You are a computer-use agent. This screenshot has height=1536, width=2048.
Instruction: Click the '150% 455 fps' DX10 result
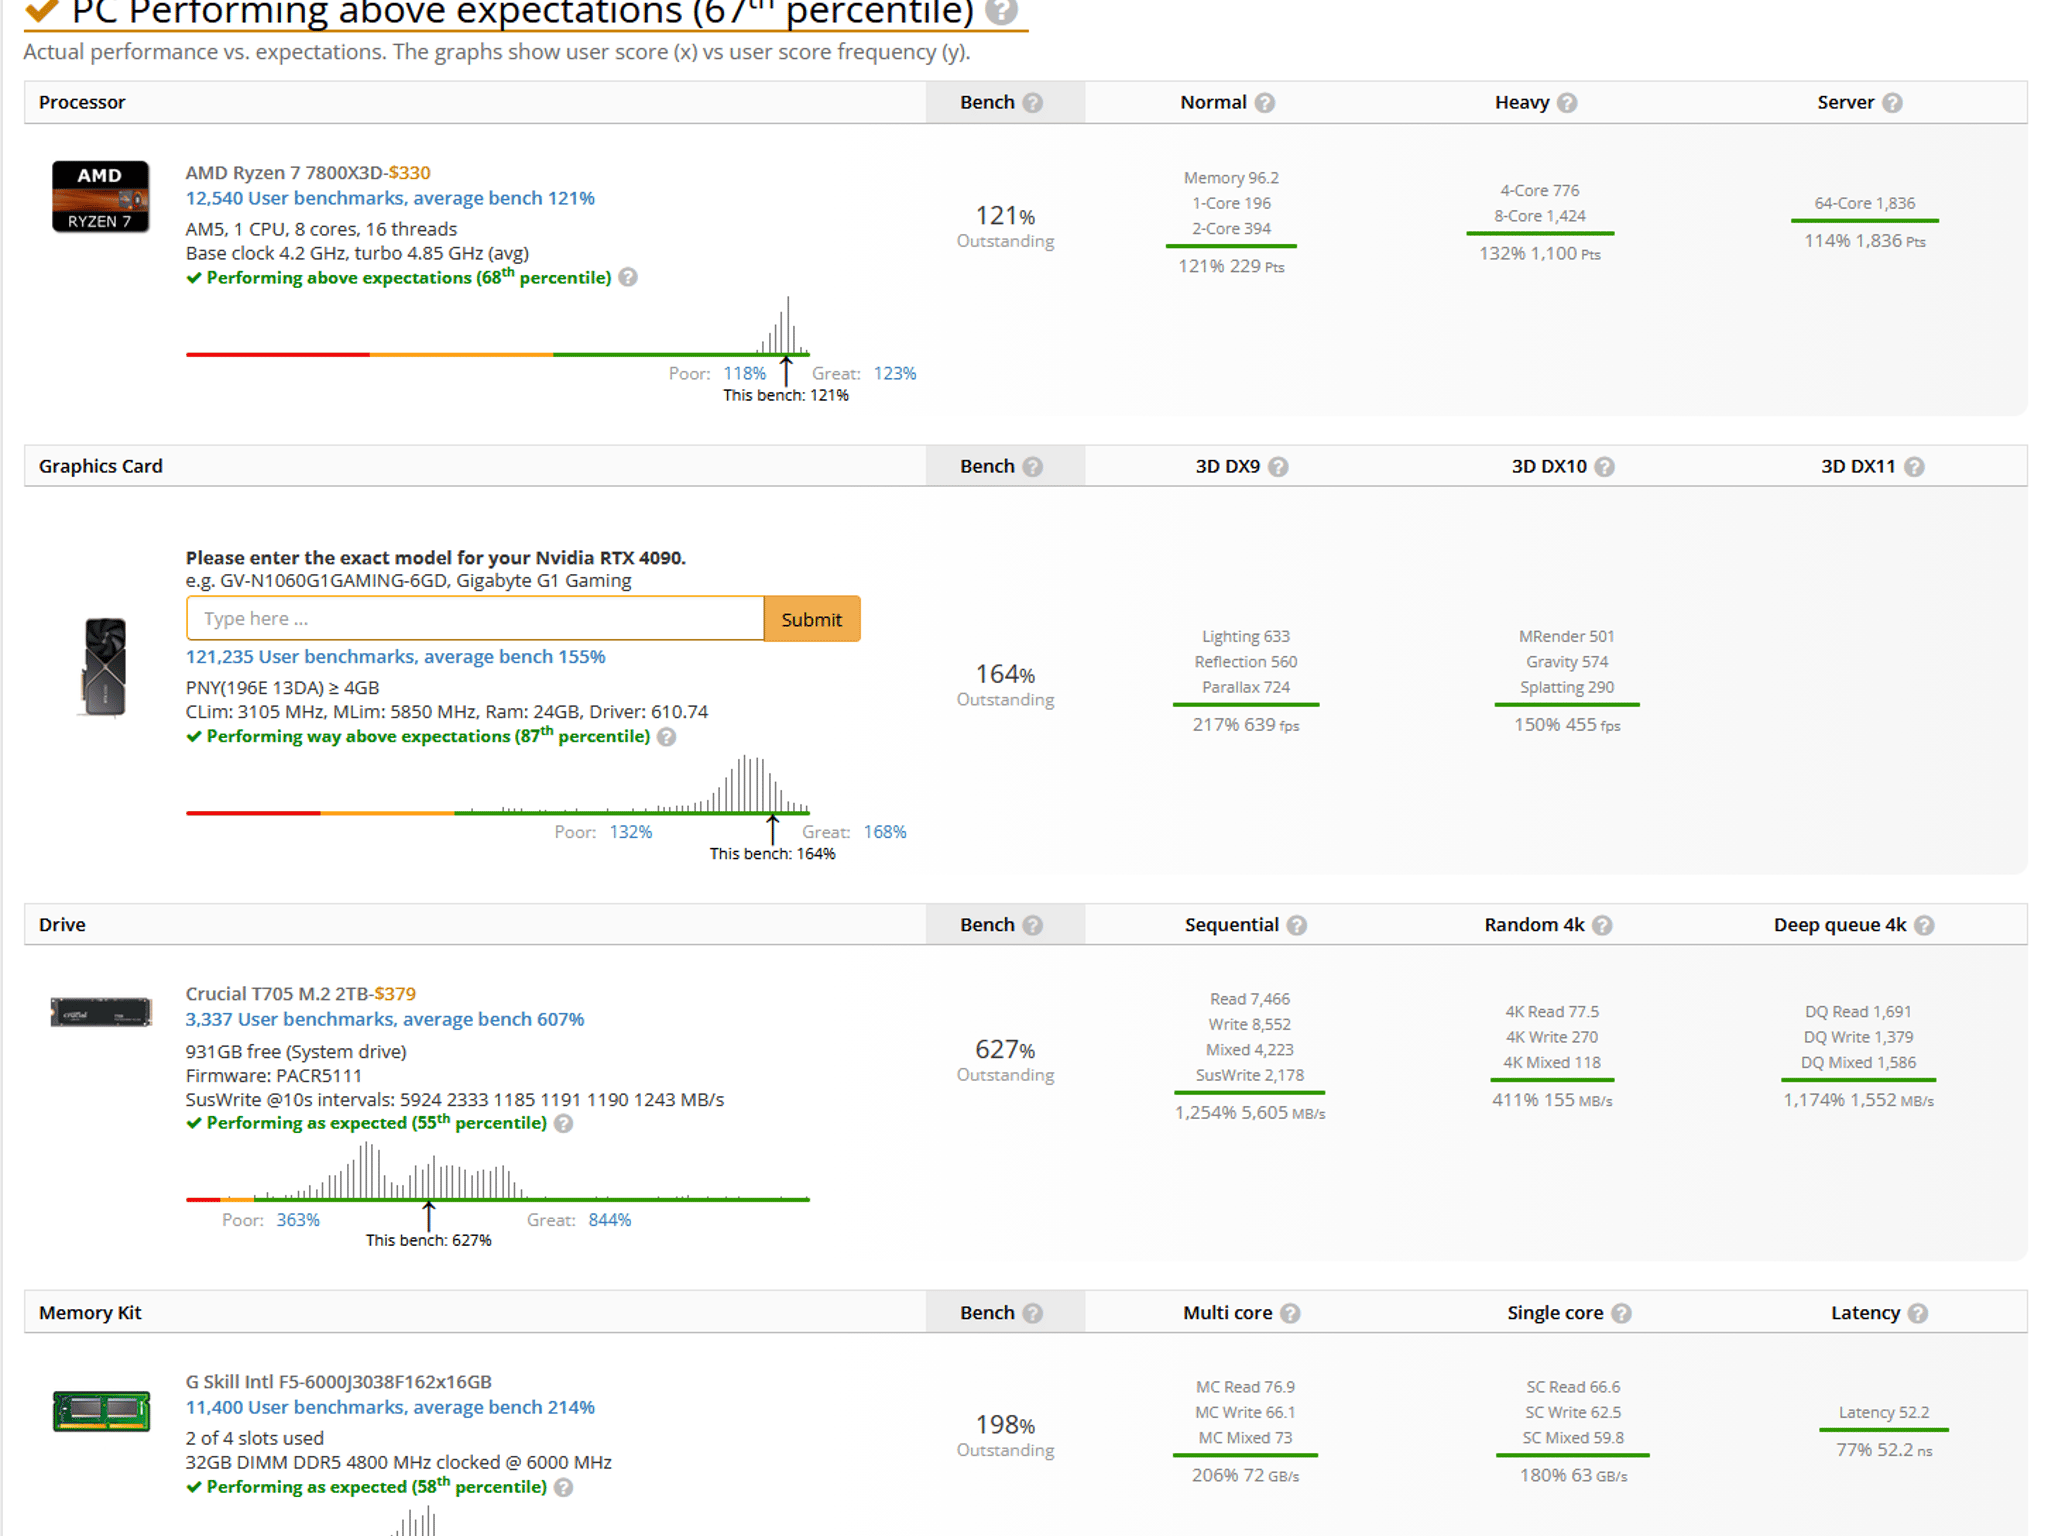[x=1567, y=725]
